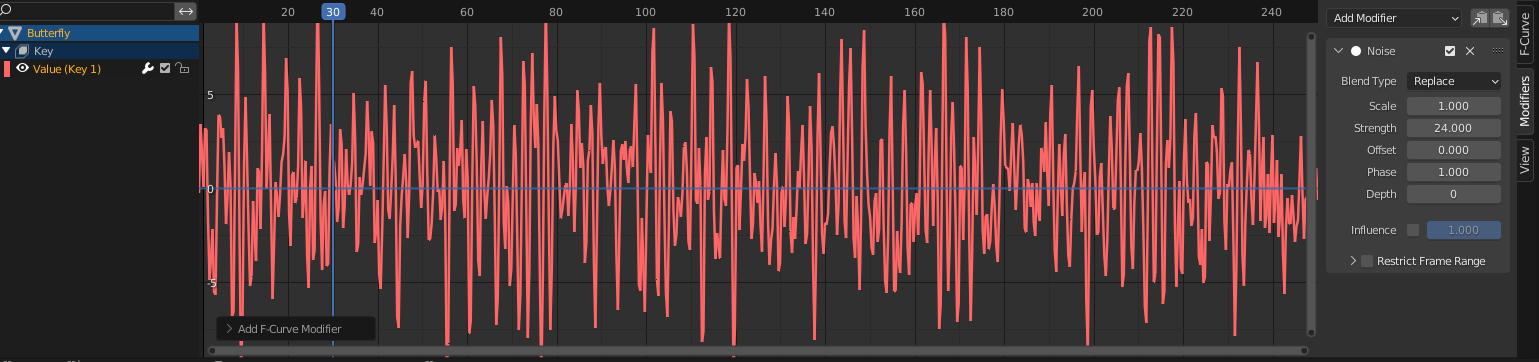Click the horizontal scrollbar of graph

(757, 351)
